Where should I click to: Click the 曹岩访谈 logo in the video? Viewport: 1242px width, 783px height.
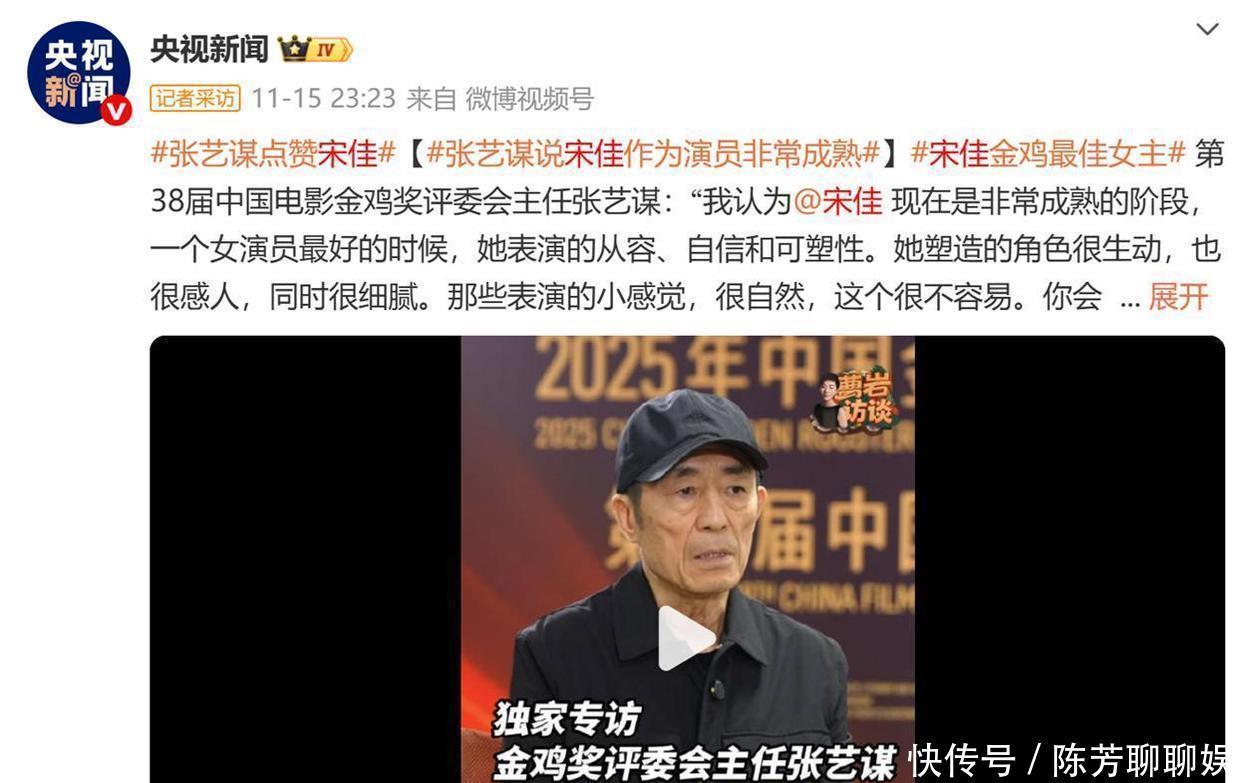853,404
